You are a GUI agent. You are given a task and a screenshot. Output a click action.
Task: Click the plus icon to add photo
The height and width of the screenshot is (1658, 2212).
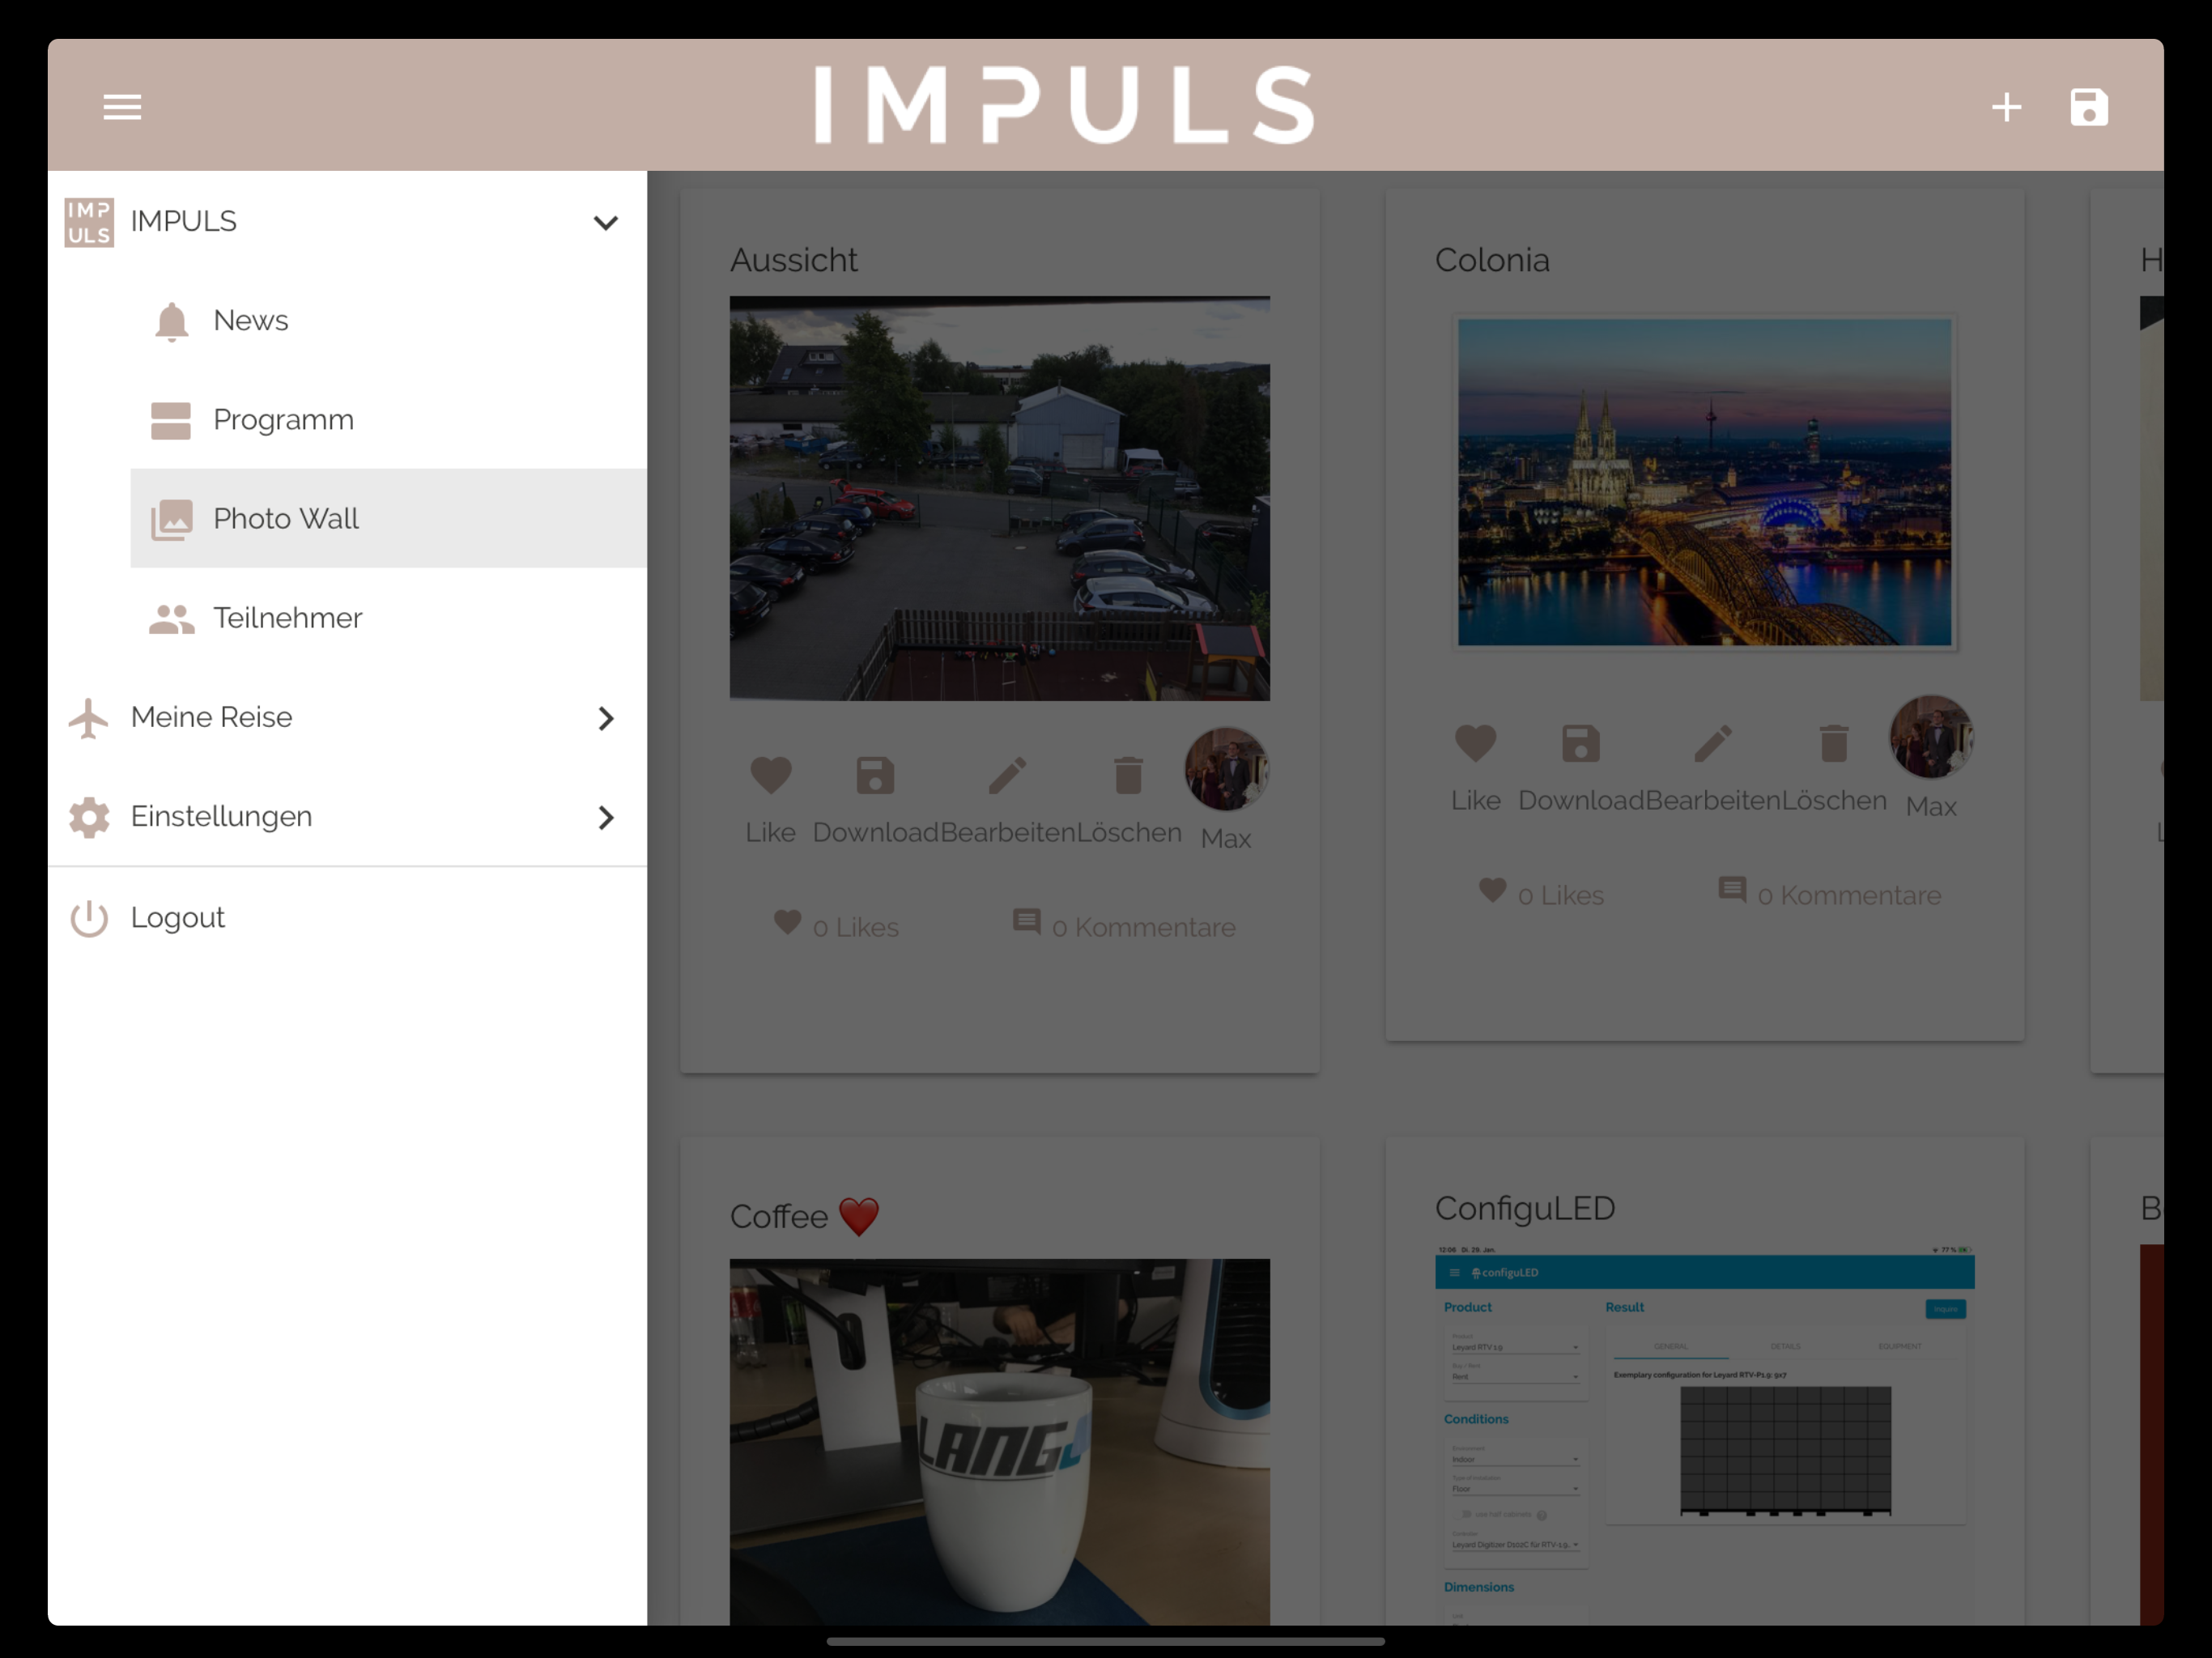pos(2006,107)
